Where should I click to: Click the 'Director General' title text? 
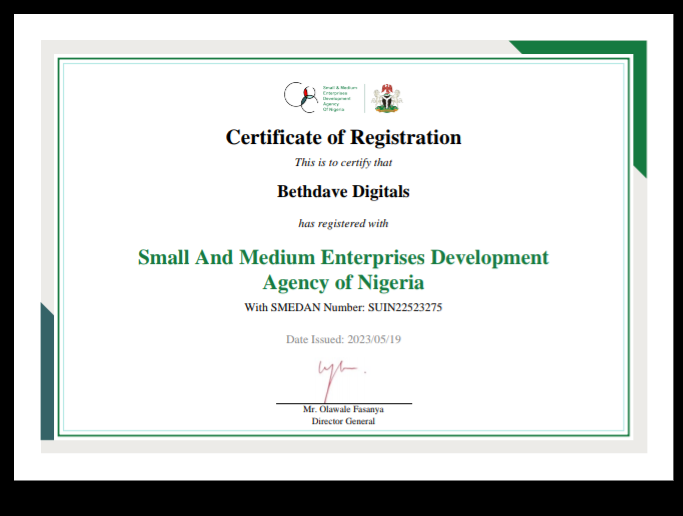[343, 421]
